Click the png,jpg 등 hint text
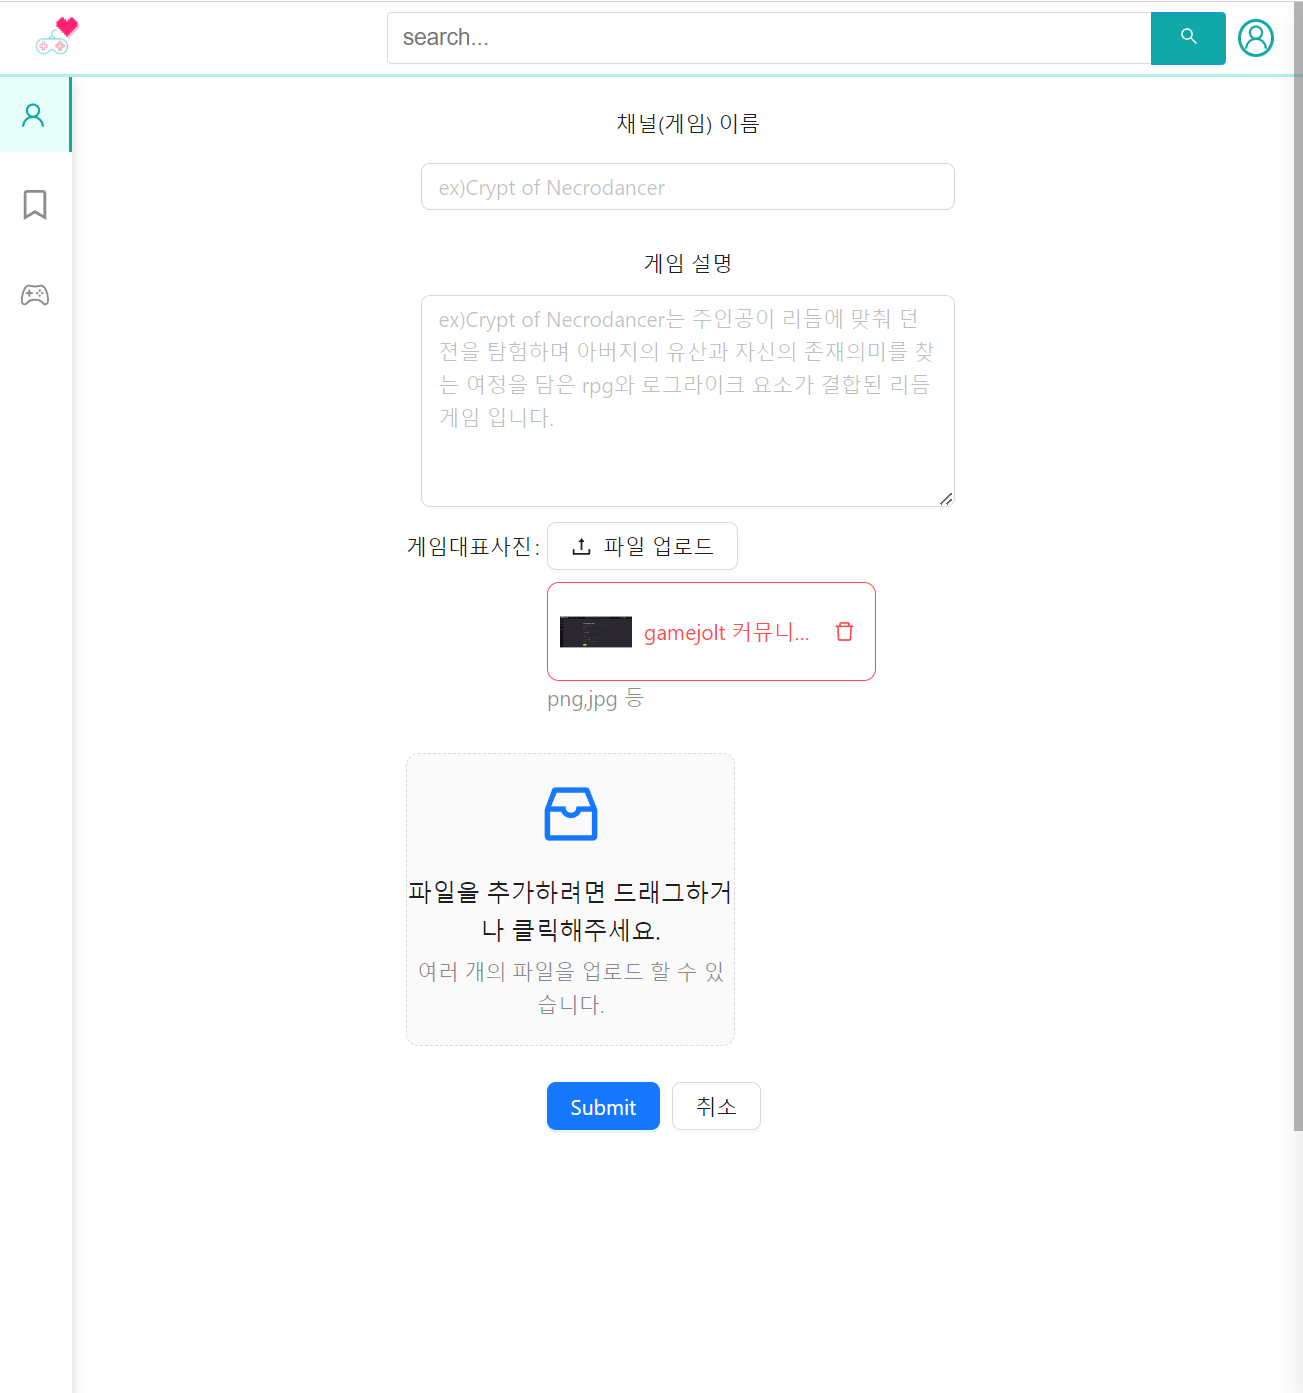 596,698
